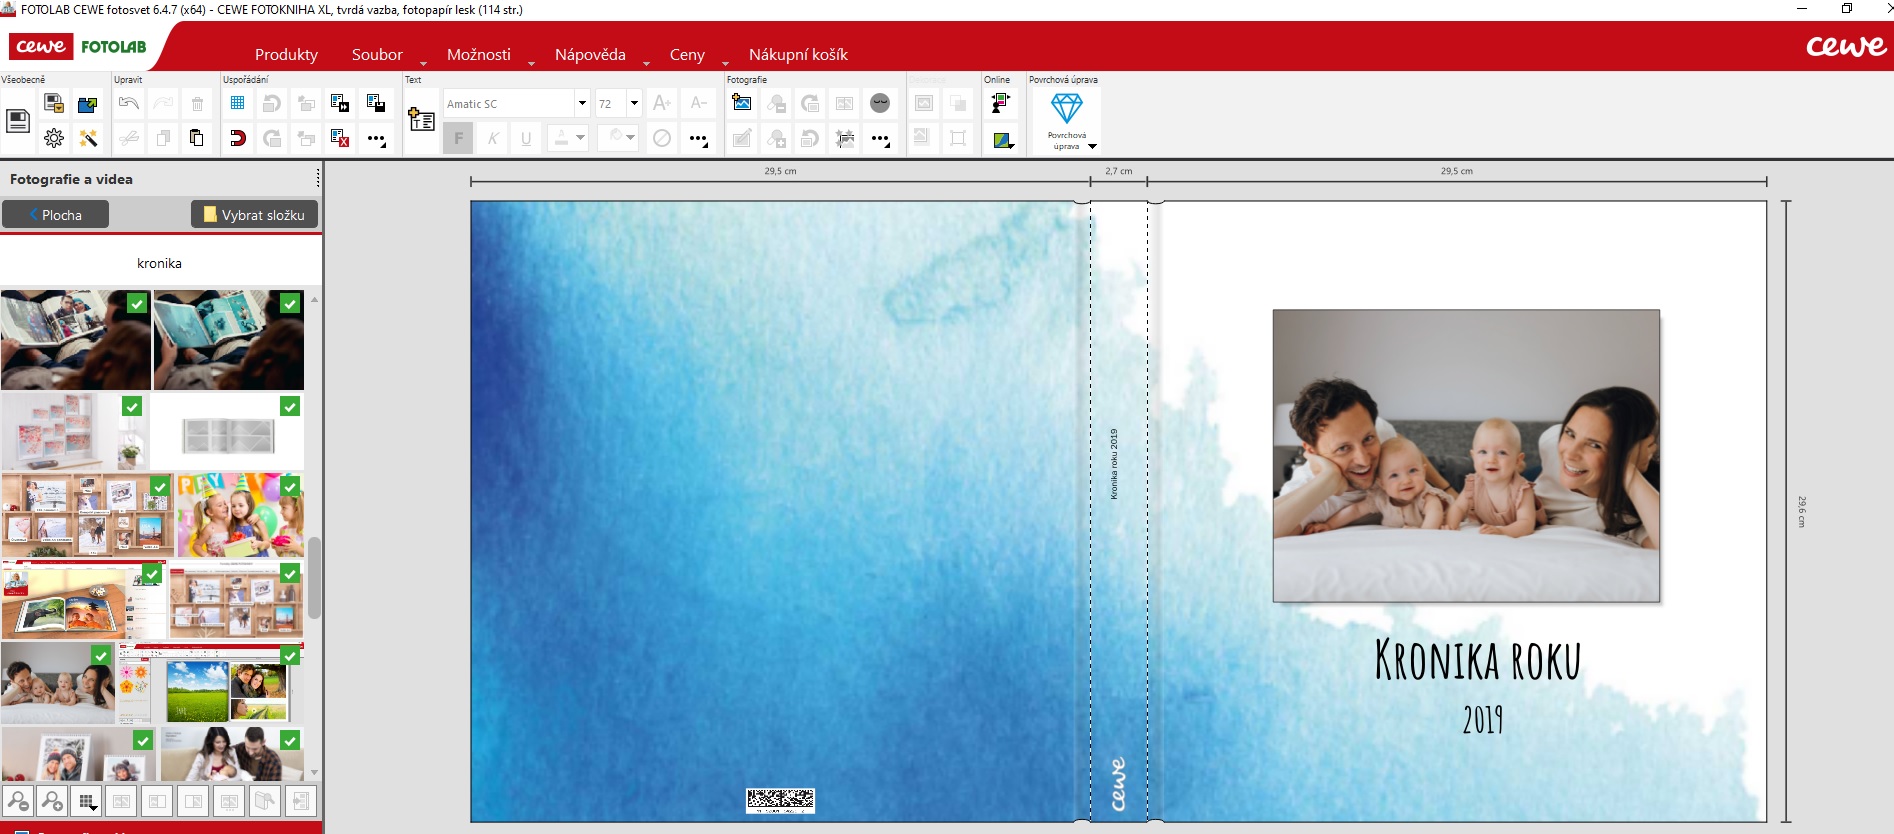Viewport: 1894px width, 834px height.
Task: Expand the thumbnail grid view dropdown
Action: pyautogui.click(x=88, y=802)
